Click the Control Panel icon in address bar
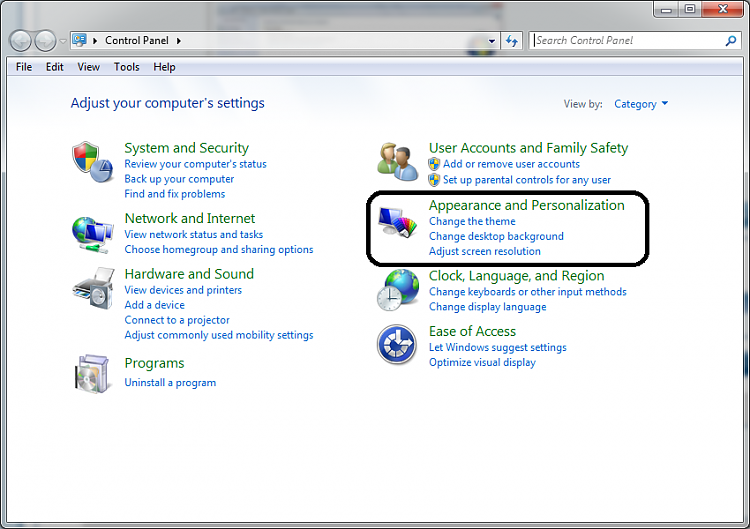The image size is (750, 529). click(x=79, y=40)
